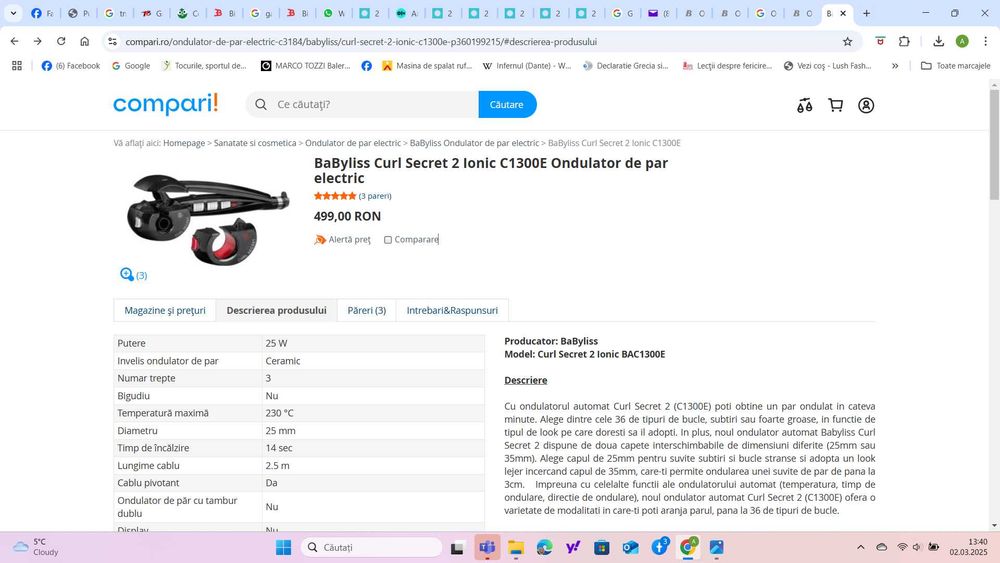Viewport: 1000px width, 563px height.
Task: Open the price comparison scales icon
Action: click(x=804, y=105)
